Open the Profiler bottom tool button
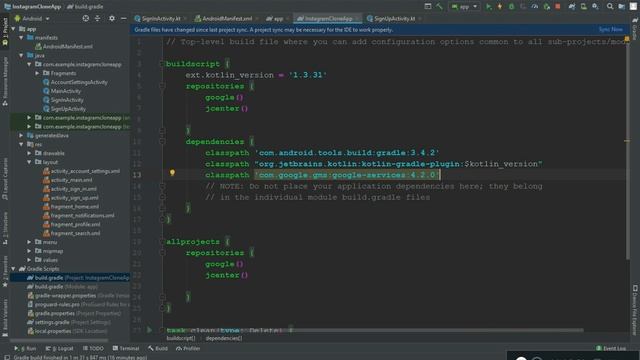640x360 pixels. 188,349
